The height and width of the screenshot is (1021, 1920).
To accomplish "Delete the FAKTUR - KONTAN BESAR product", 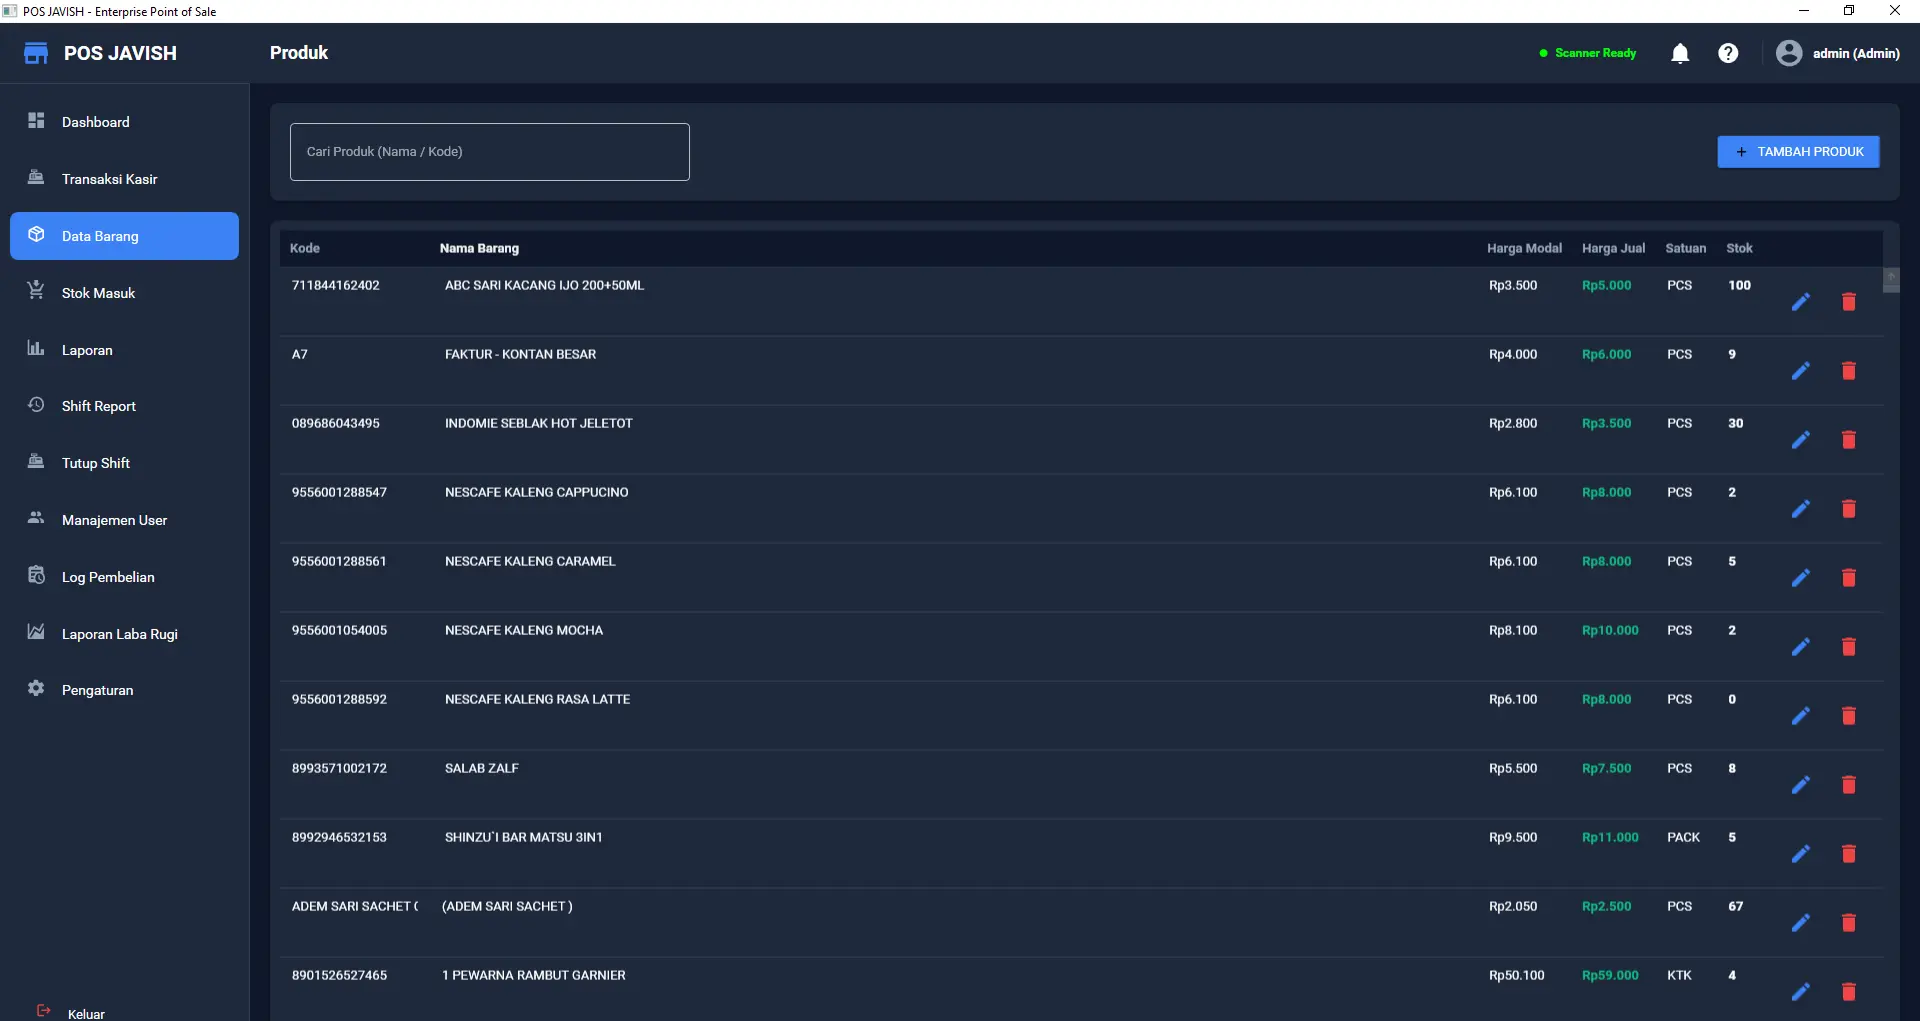I will tap(1849, 371).
